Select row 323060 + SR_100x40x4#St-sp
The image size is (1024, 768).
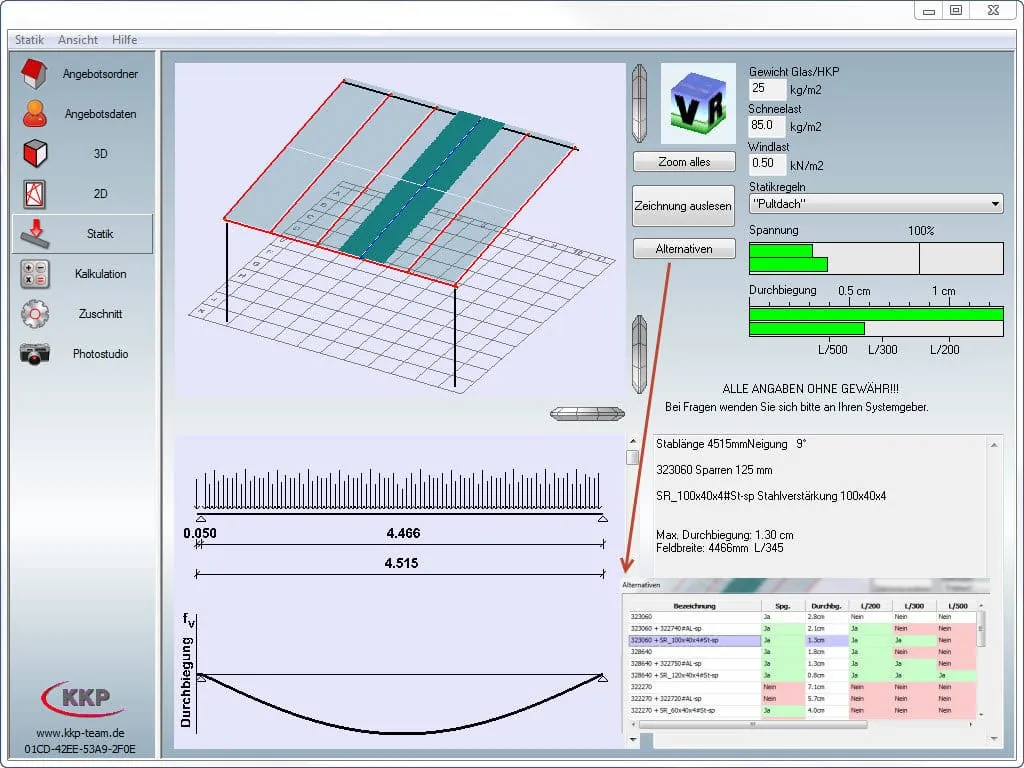point(802,640)
